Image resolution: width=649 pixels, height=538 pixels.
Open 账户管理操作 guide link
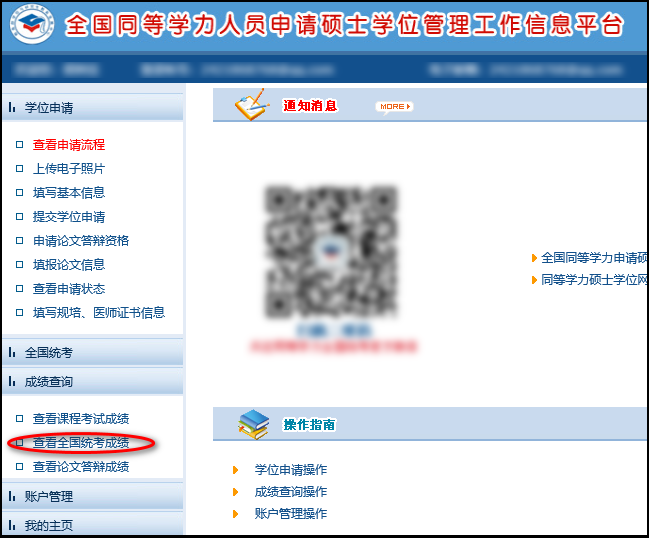pos(291,514)
